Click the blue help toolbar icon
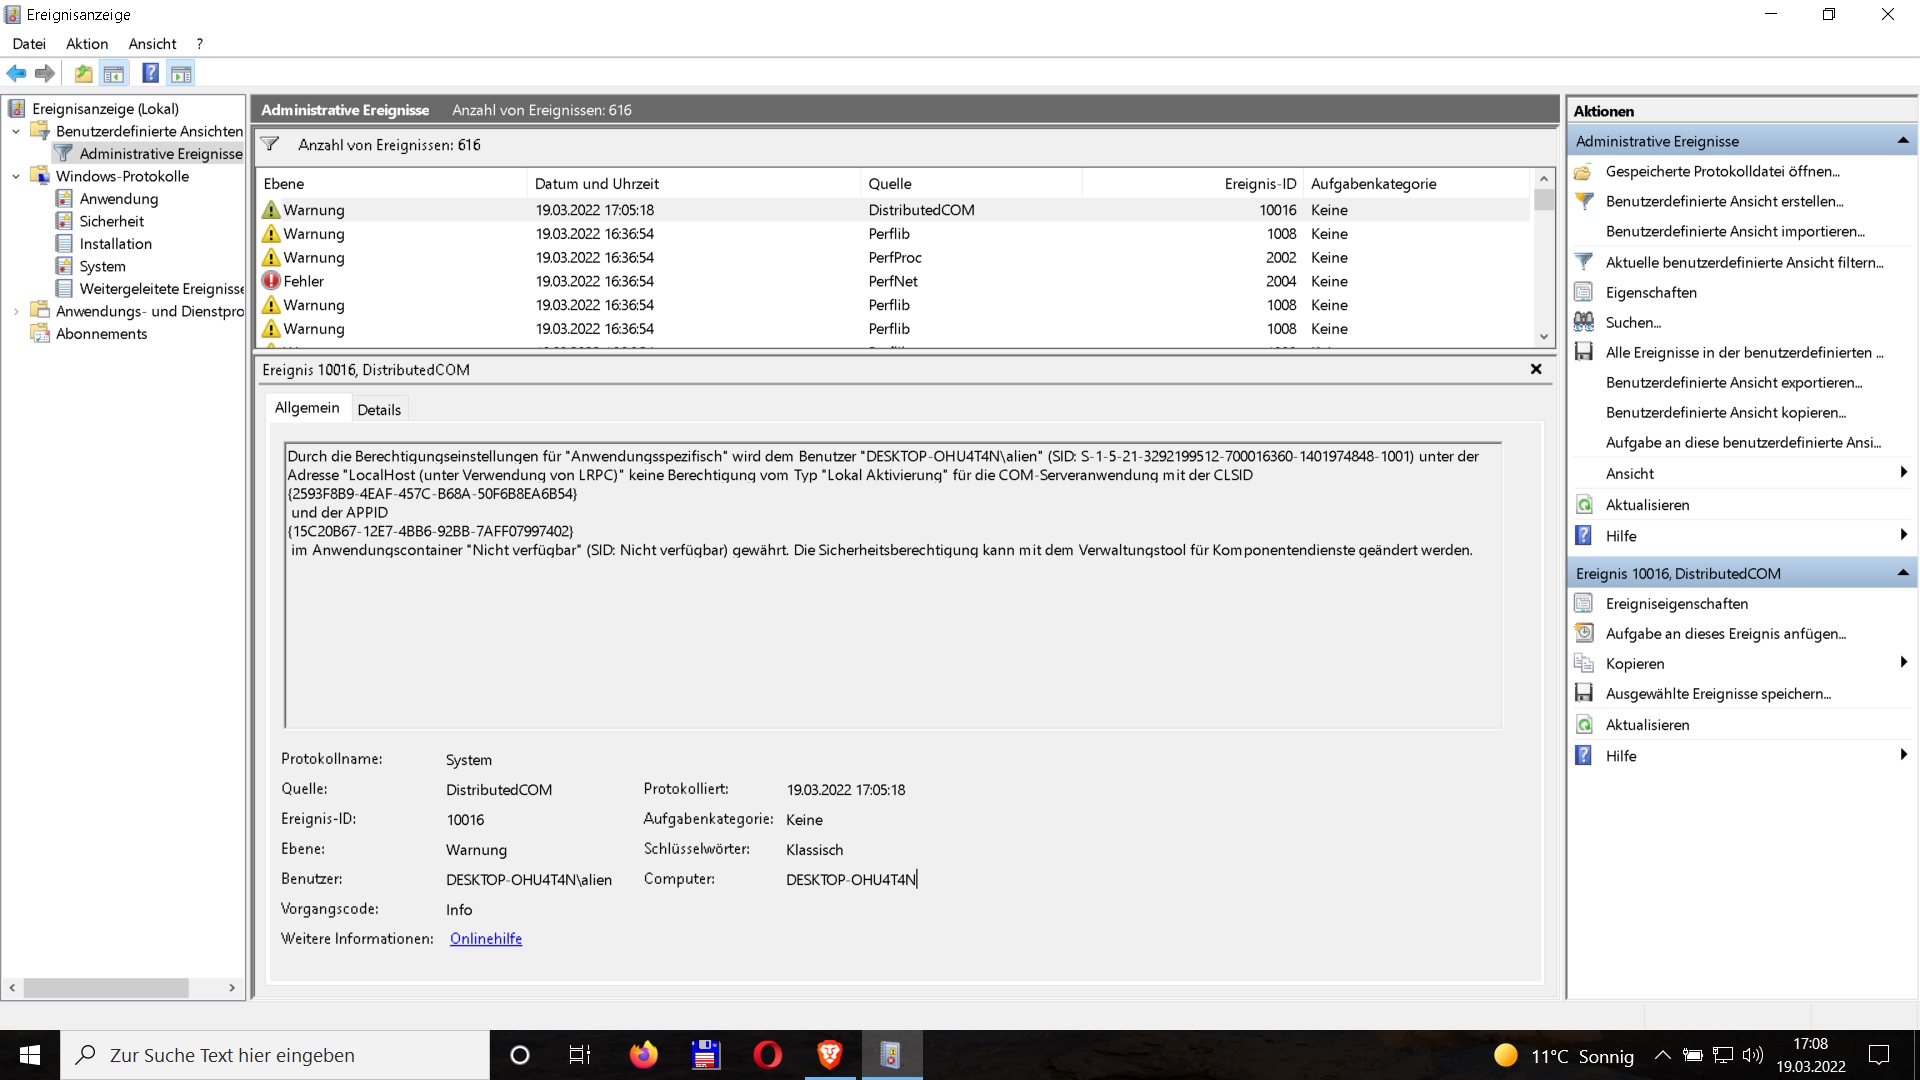This screenshot has height=1080, width=1920. coord(150,73)
